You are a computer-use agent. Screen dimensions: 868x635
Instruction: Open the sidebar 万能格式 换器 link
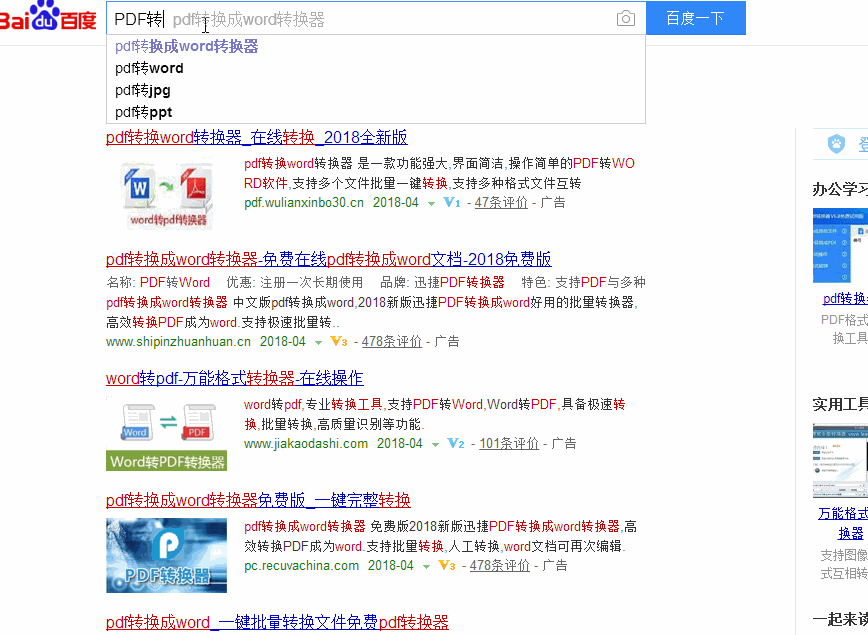point(844,523)
